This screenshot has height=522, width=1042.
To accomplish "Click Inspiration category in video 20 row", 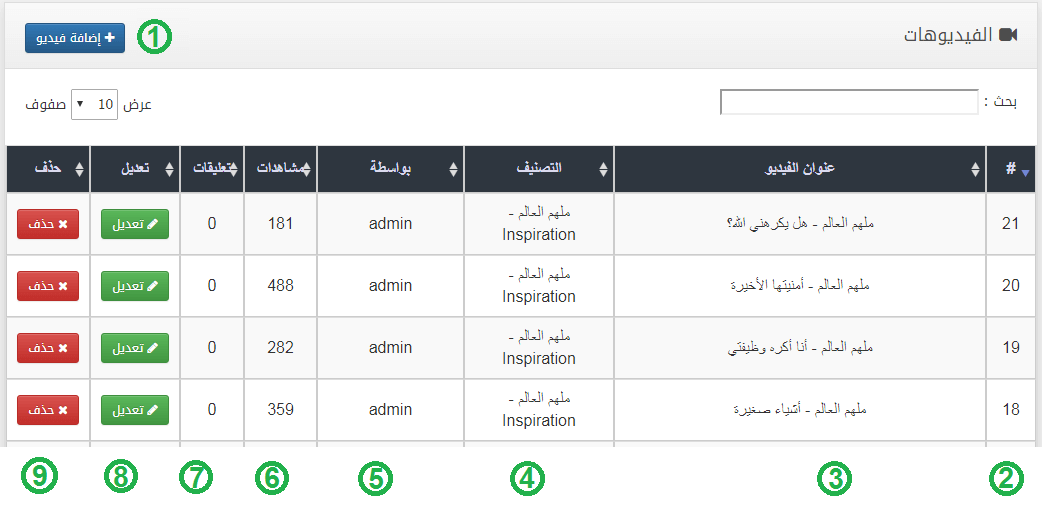I will (x=539, y=297).
